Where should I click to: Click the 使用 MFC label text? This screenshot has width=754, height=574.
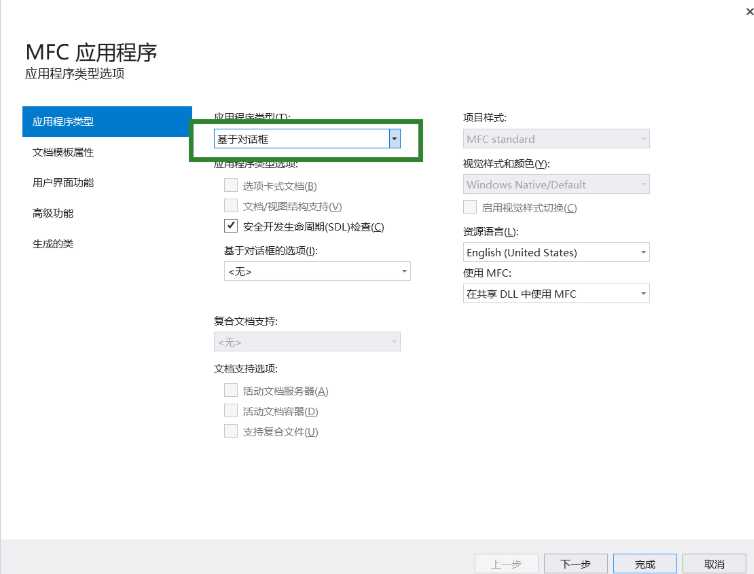pyautogui.click(x=487, y=273)
